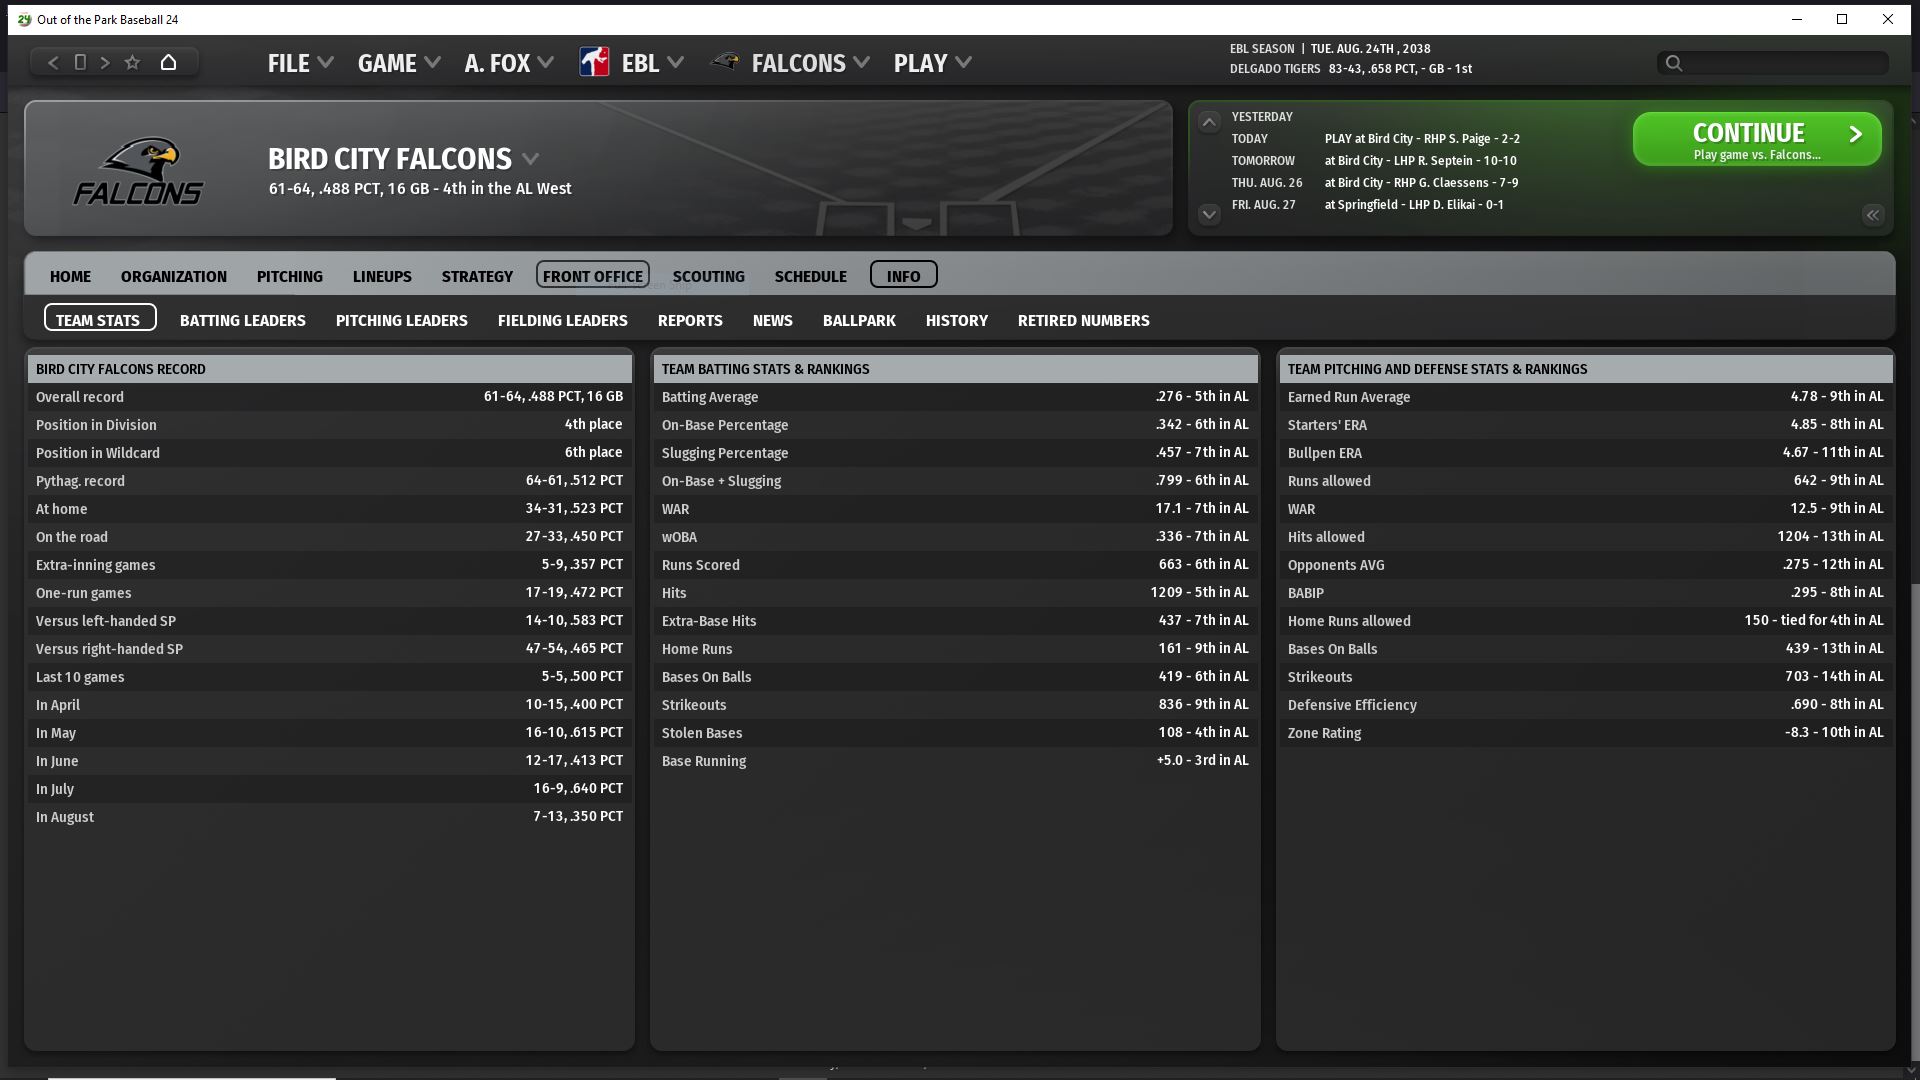
Task: Expand the Bird City Falcons team dropdown
Action: tap(531, 159)
